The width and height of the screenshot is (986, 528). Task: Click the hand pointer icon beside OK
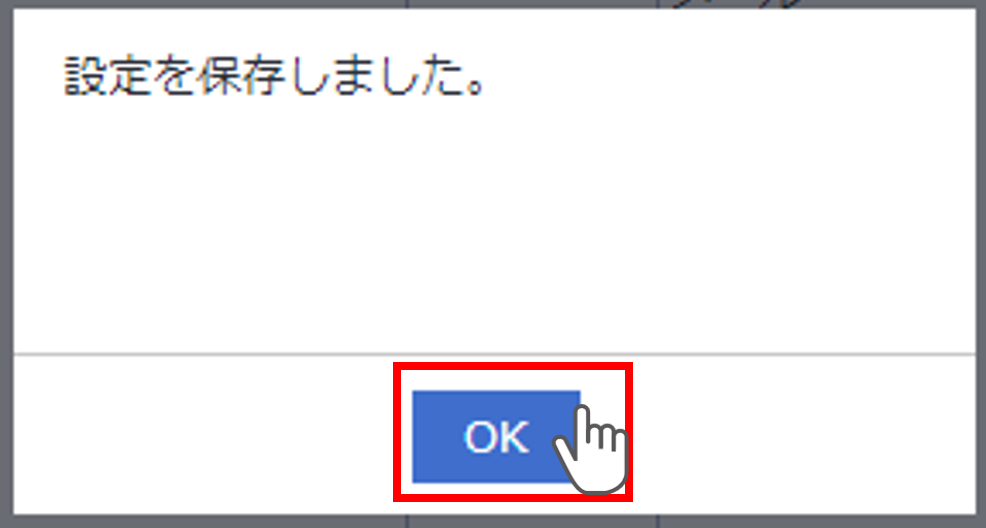pos(591,449)
